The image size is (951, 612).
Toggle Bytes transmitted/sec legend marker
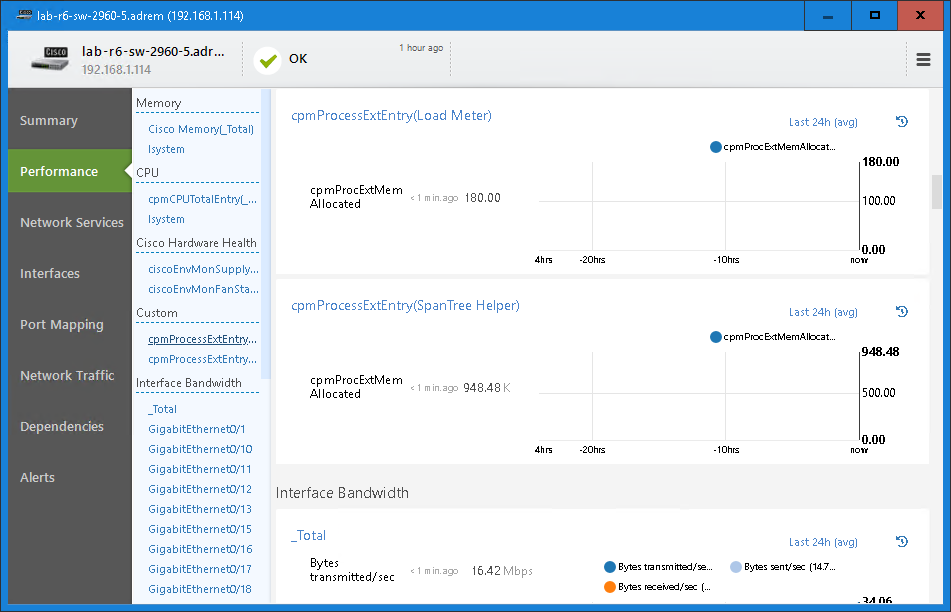(610, 567)
